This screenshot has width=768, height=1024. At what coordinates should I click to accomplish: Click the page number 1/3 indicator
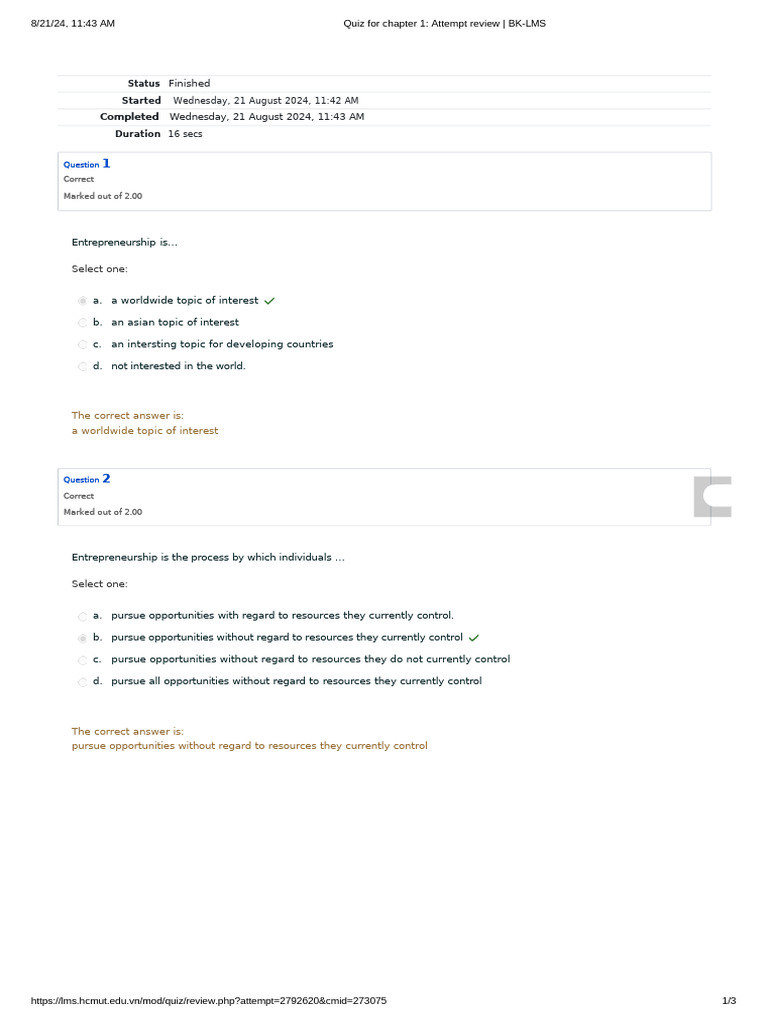pos(729,1001)
